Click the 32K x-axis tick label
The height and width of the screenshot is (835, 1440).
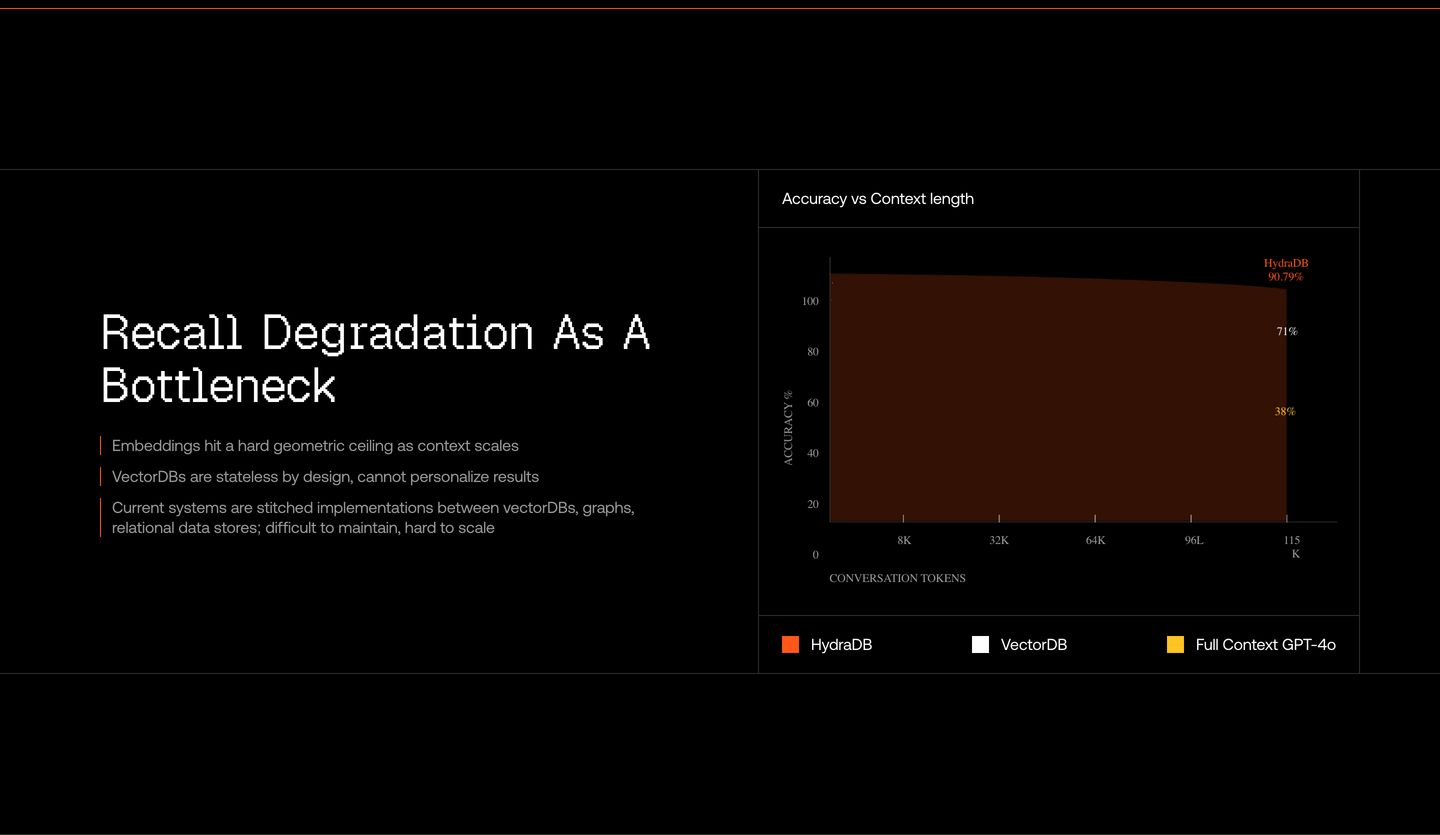pyautogui.click(x=999, y=540)
